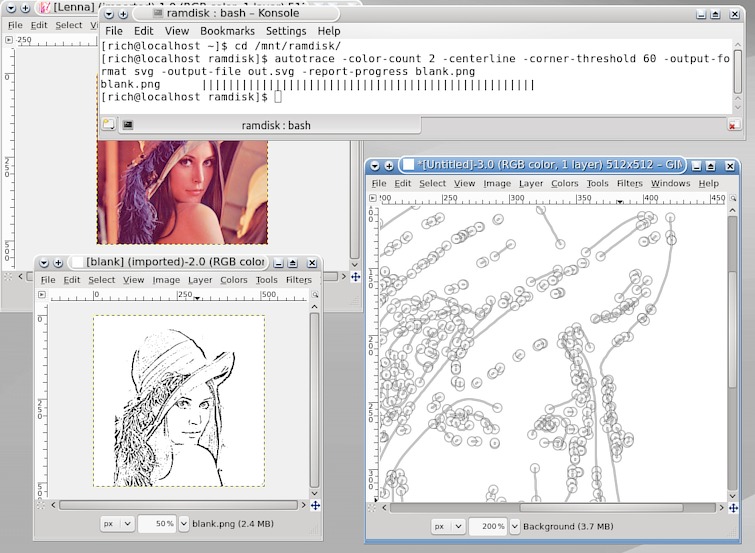Click 'Background (3.7 MB)' status text

(568, 527)
